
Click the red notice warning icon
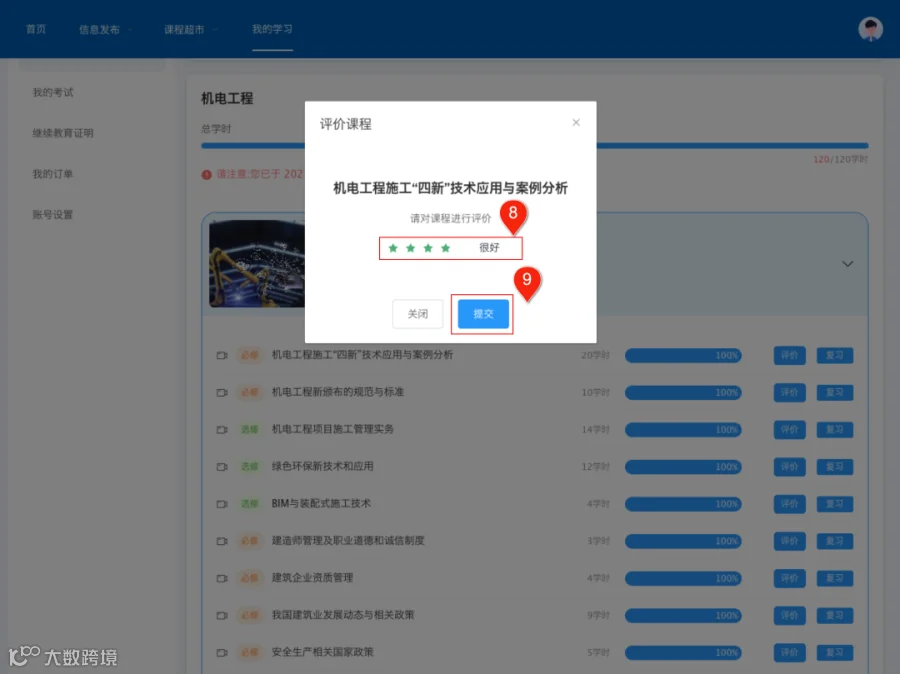click(x=207, y=175)
